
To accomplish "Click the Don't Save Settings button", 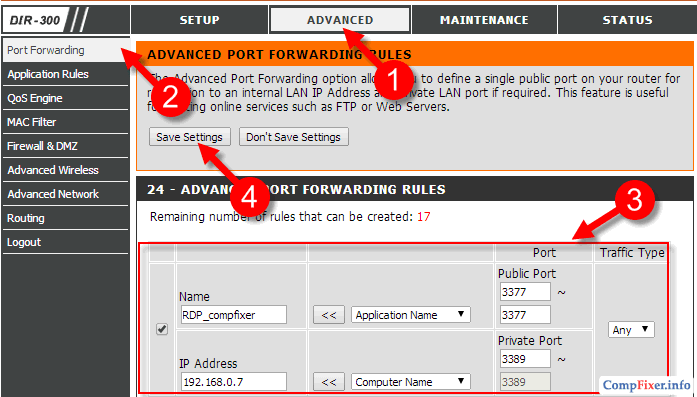I will click(293, 137).
